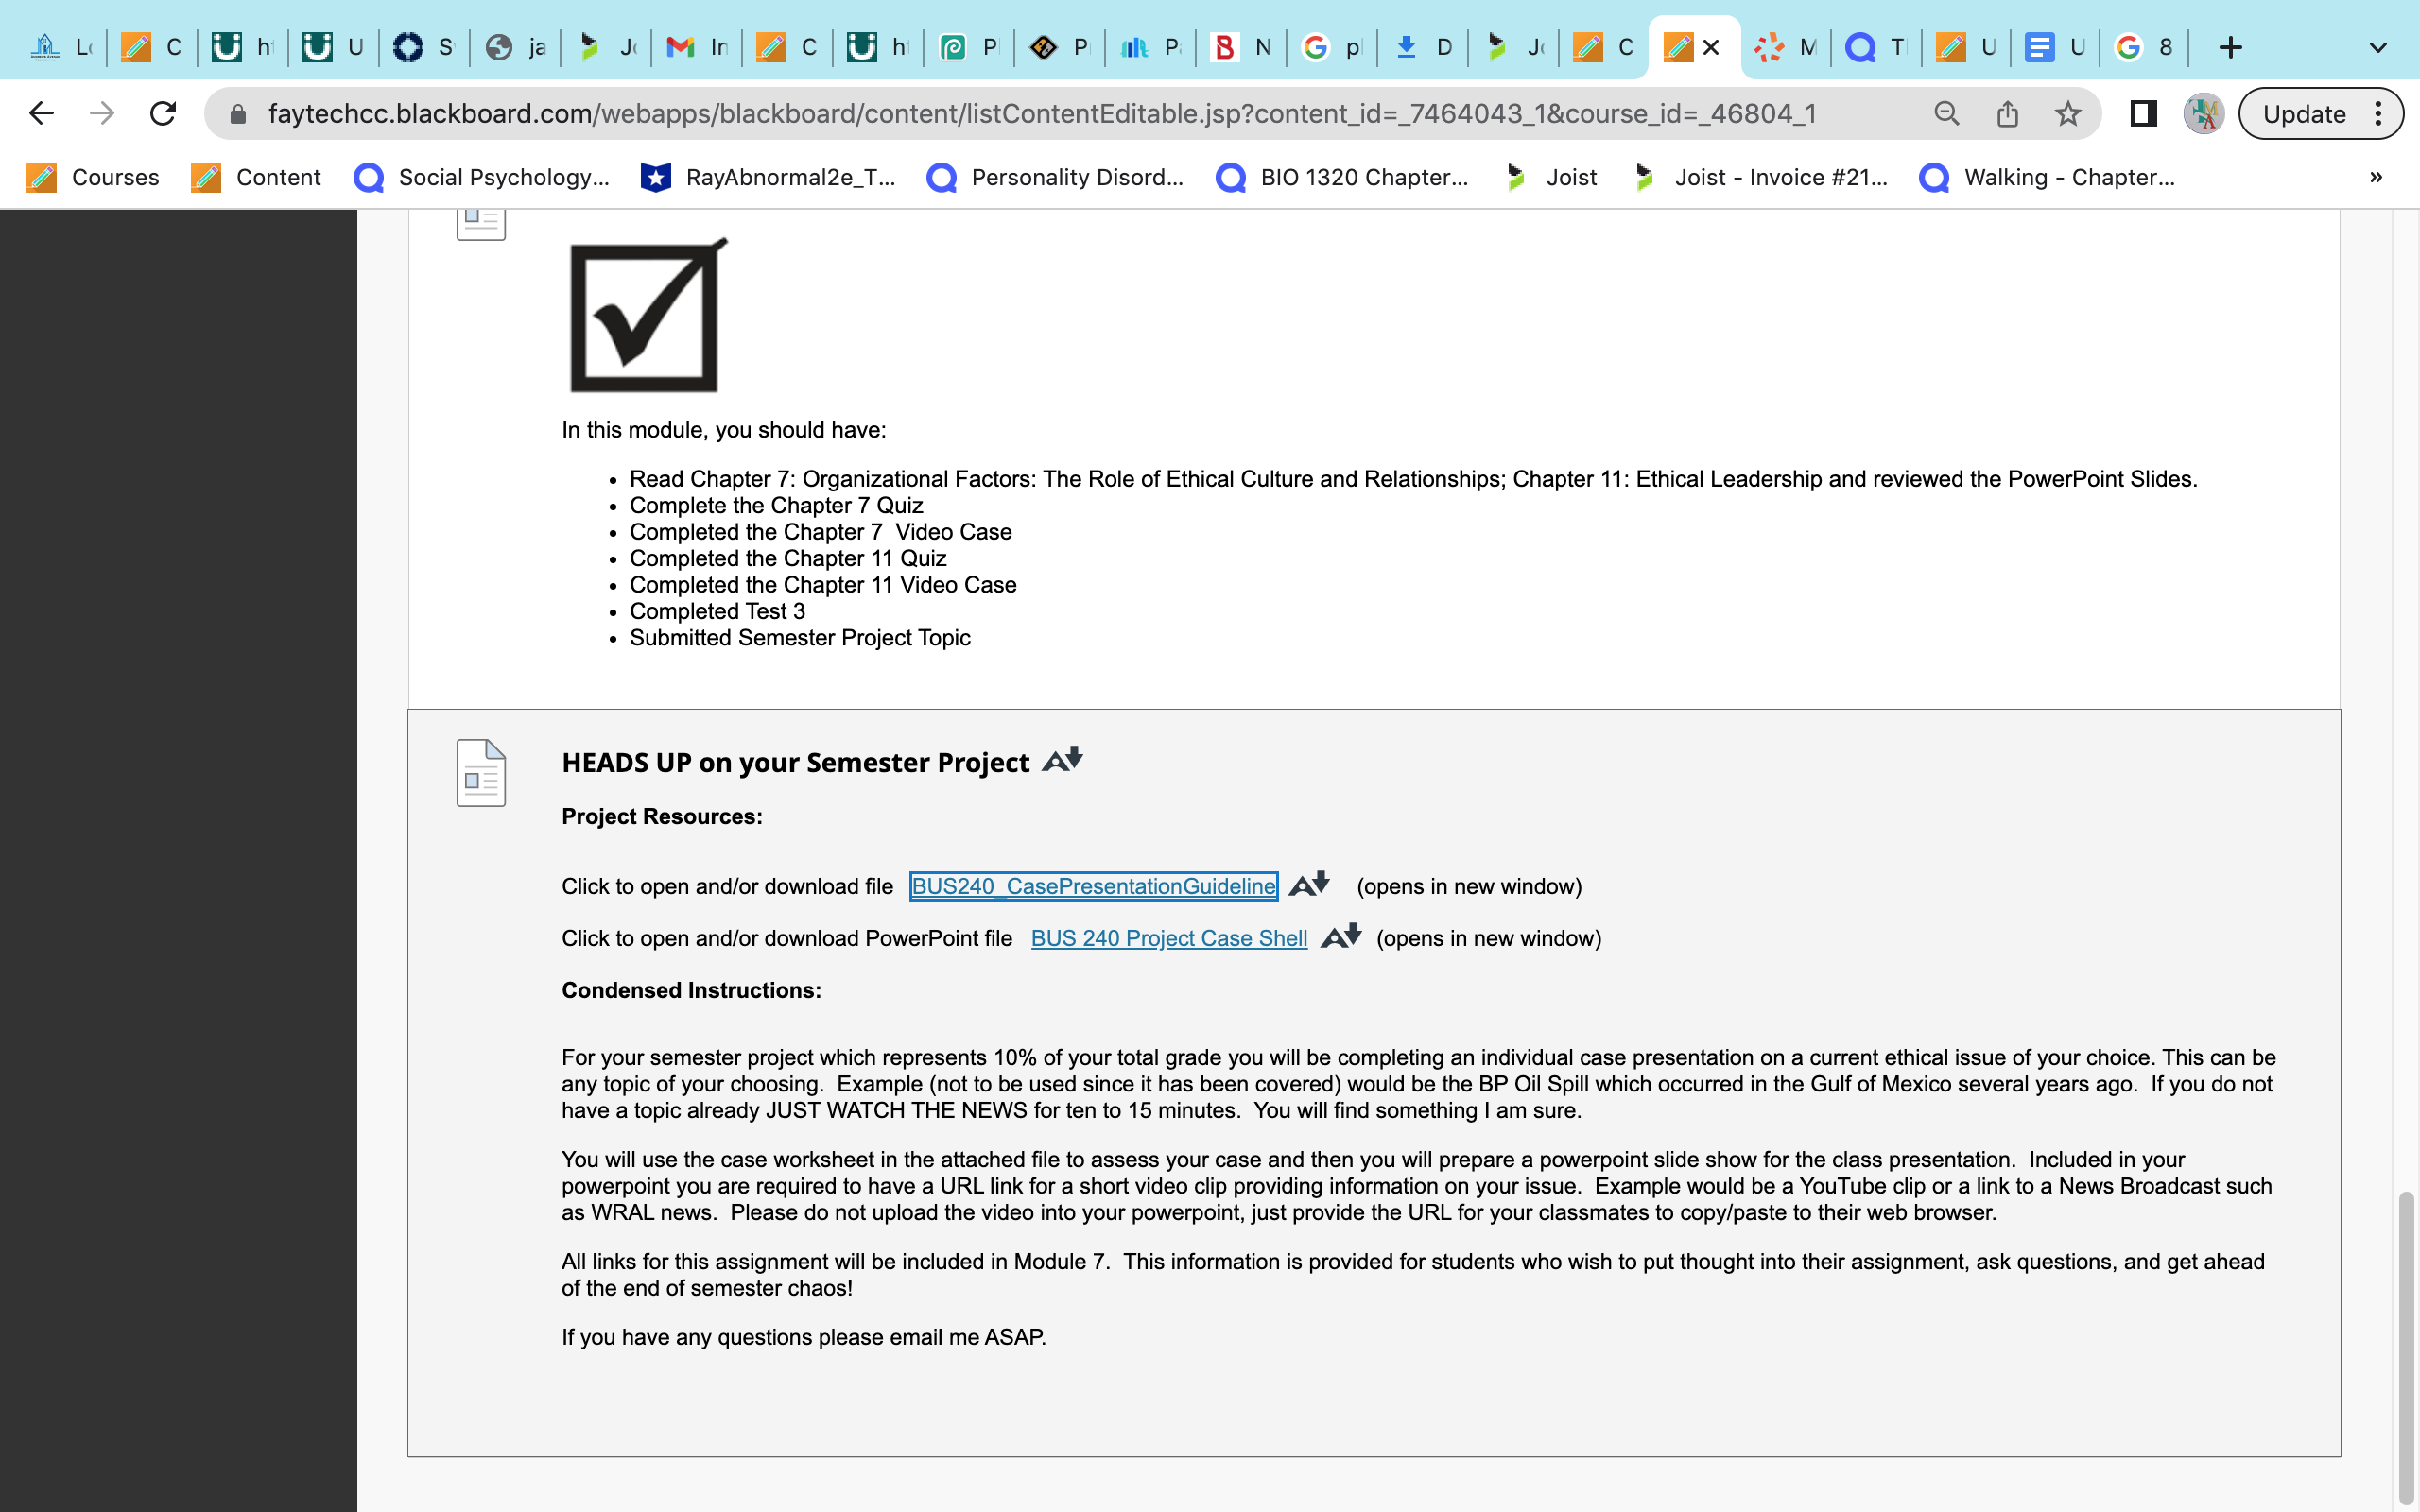
Task: Click the document item icon beside HEADS UP
Action: click(481, 772)
